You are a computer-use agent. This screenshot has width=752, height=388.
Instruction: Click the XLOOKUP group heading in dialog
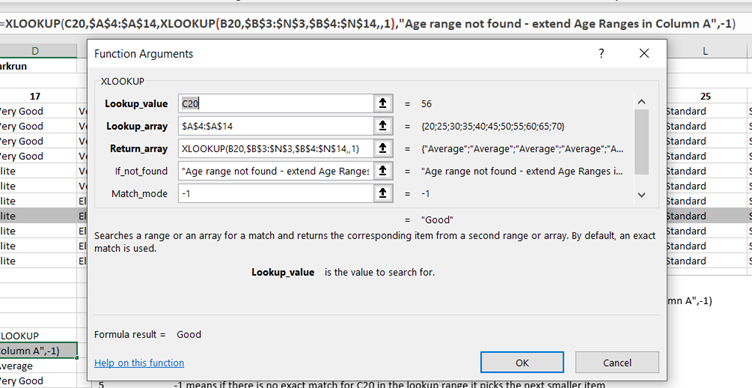[122, 81]
